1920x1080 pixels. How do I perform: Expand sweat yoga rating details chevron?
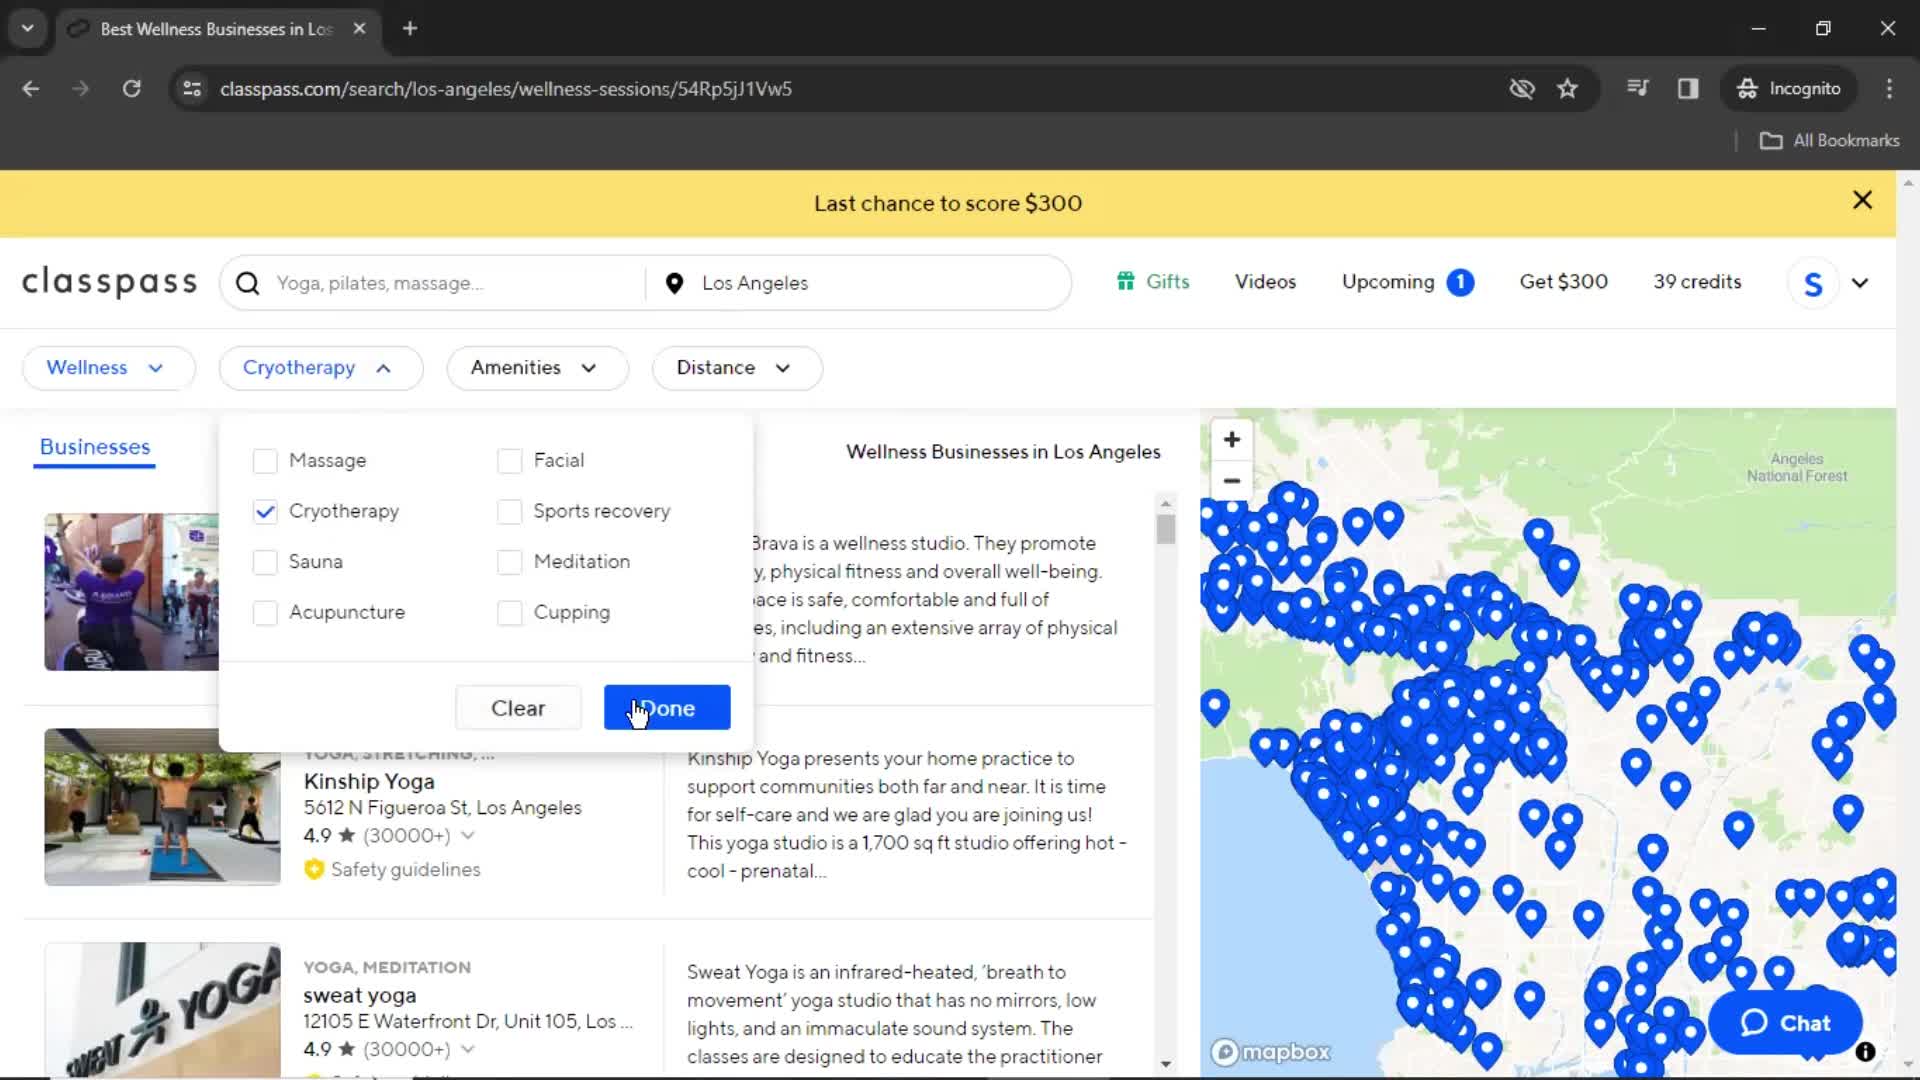pos(467,1049)
